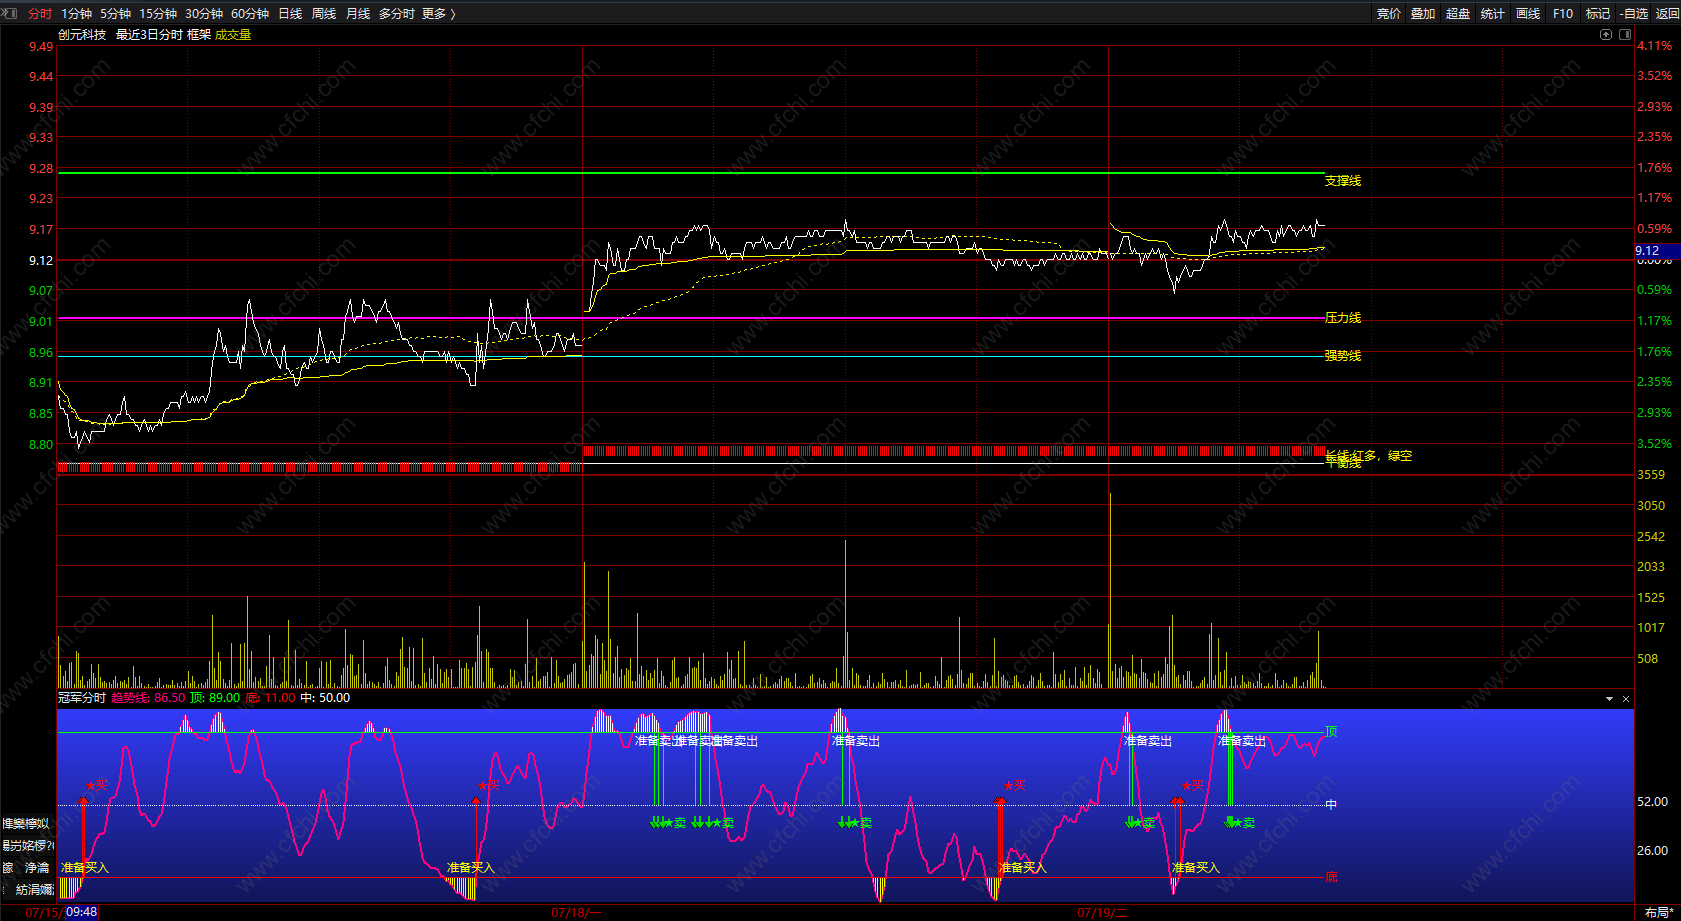Select the 15分钟 period tab
The height and width of the screenshot is (921, 1681).
pyautogui.click(x=158, y=14)
